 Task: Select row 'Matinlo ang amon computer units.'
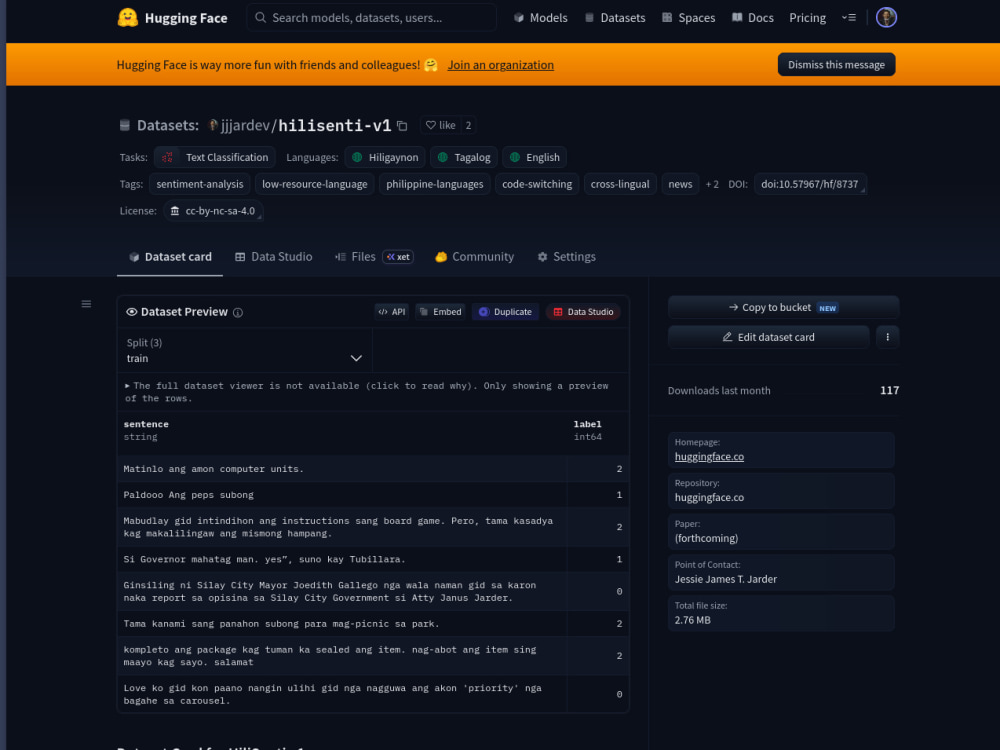click(373, 469)
